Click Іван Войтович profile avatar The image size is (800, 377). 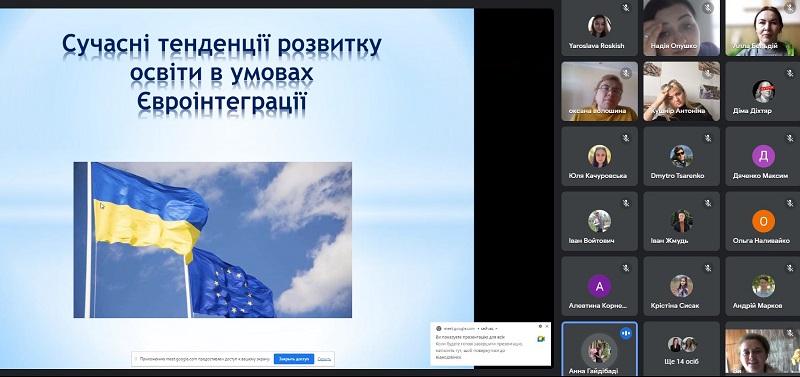599,221
